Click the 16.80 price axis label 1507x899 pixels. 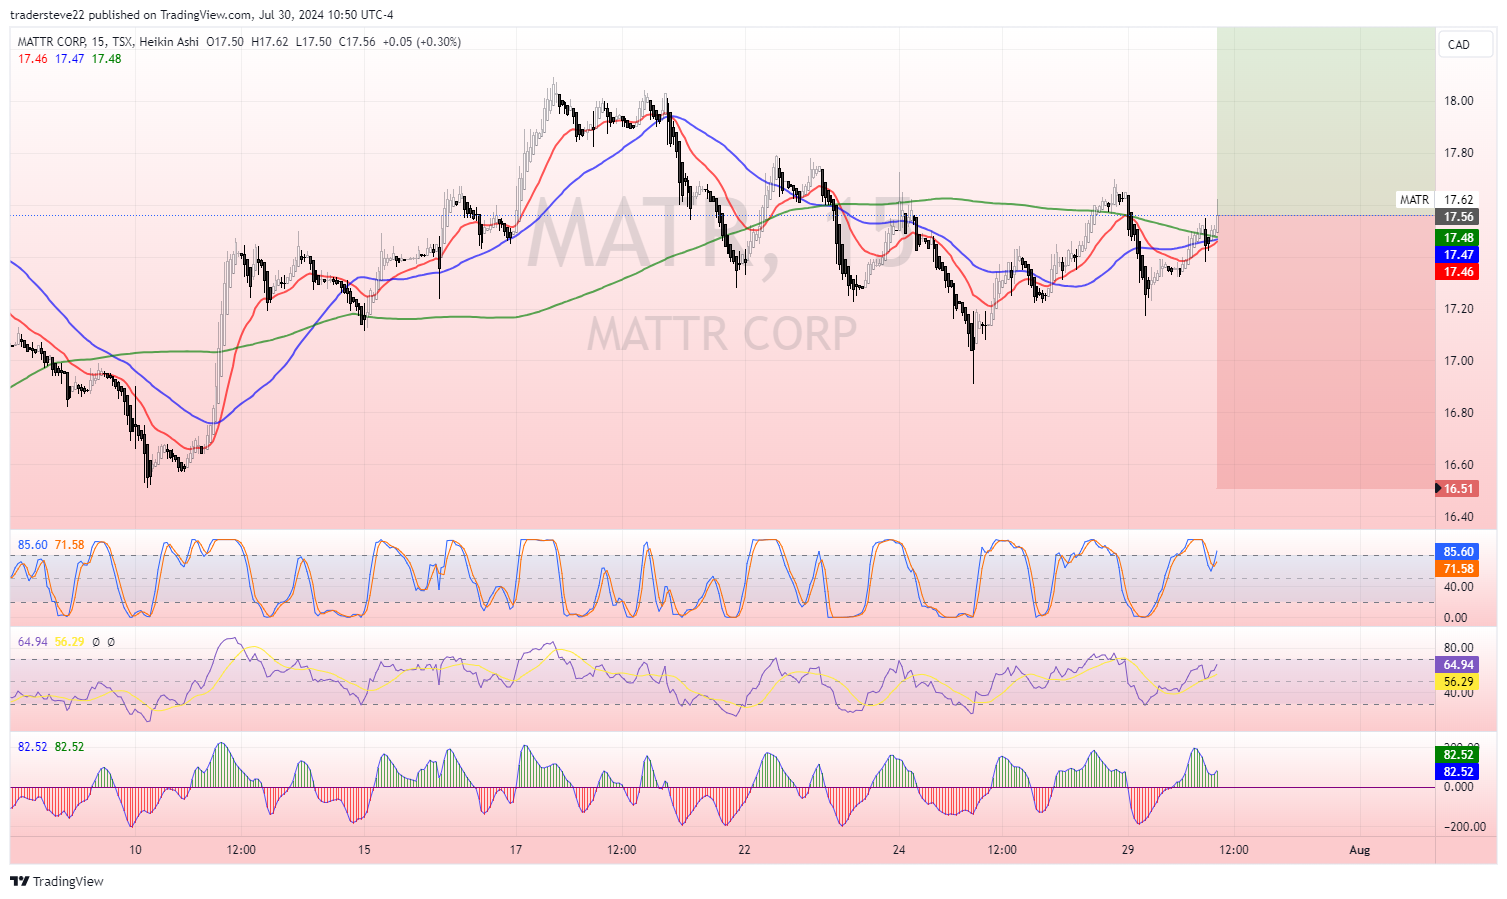pos(1459,413)
